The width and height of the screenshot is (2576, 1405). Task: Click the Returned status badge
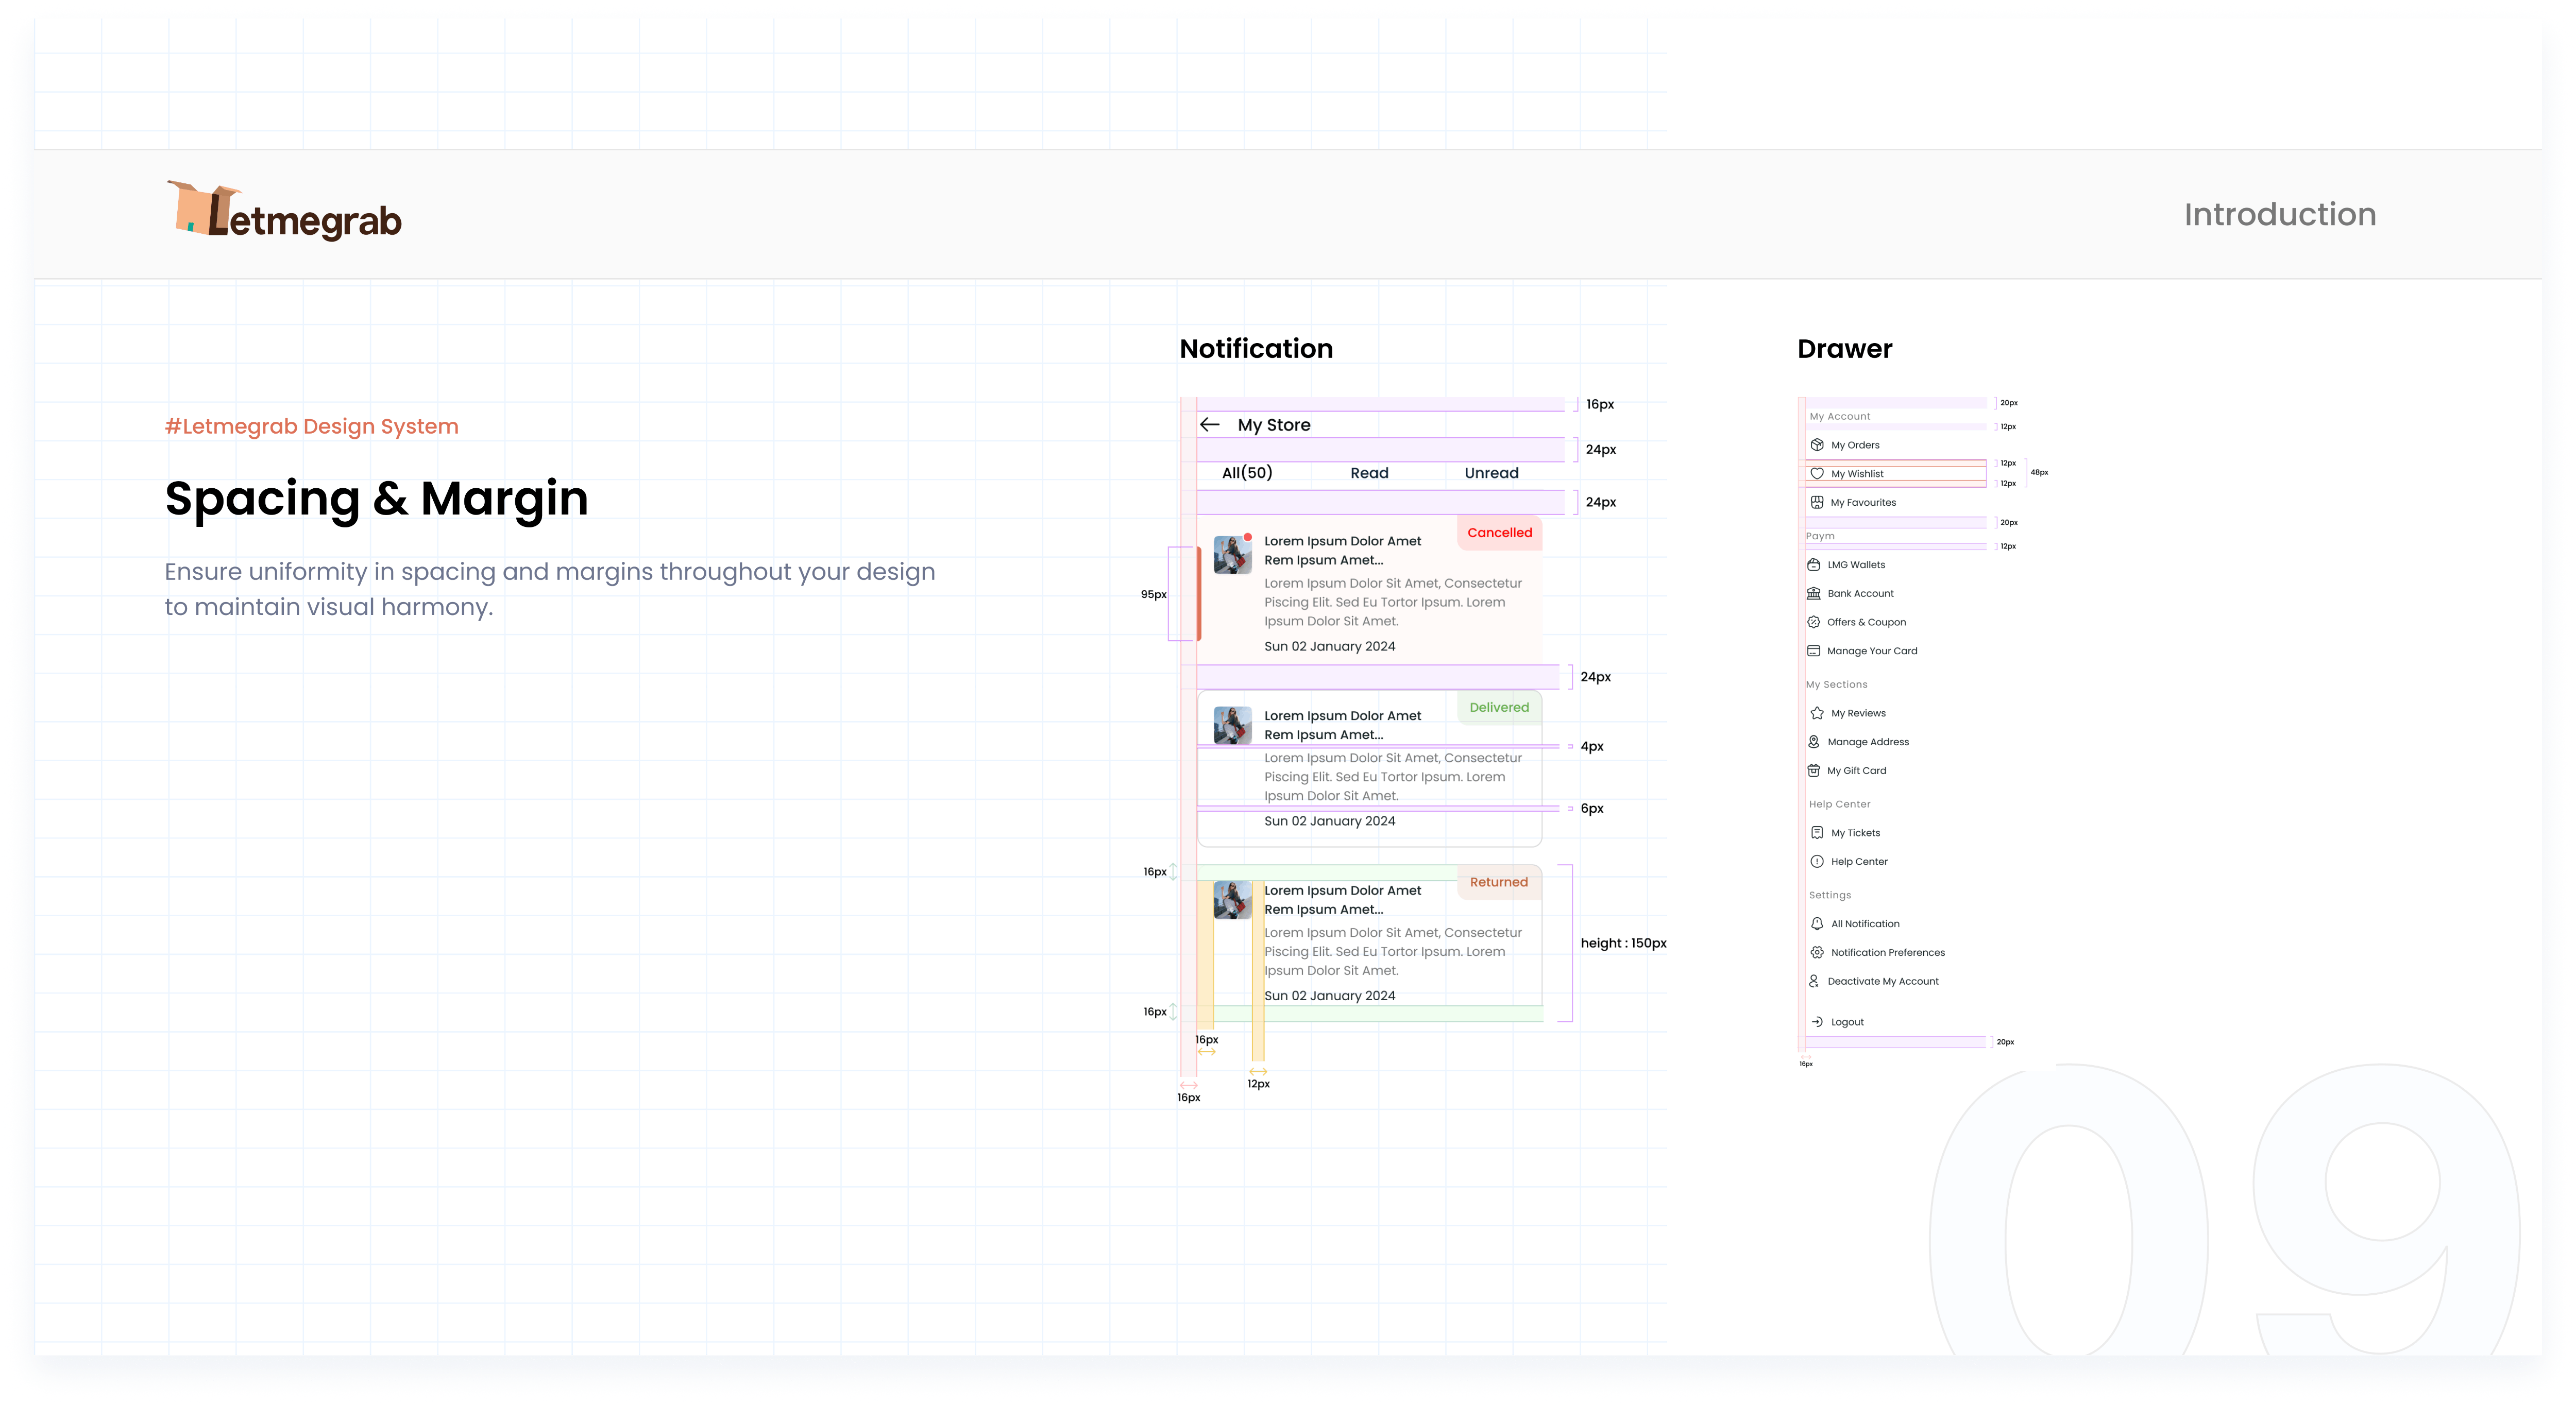coord(1499,883)
